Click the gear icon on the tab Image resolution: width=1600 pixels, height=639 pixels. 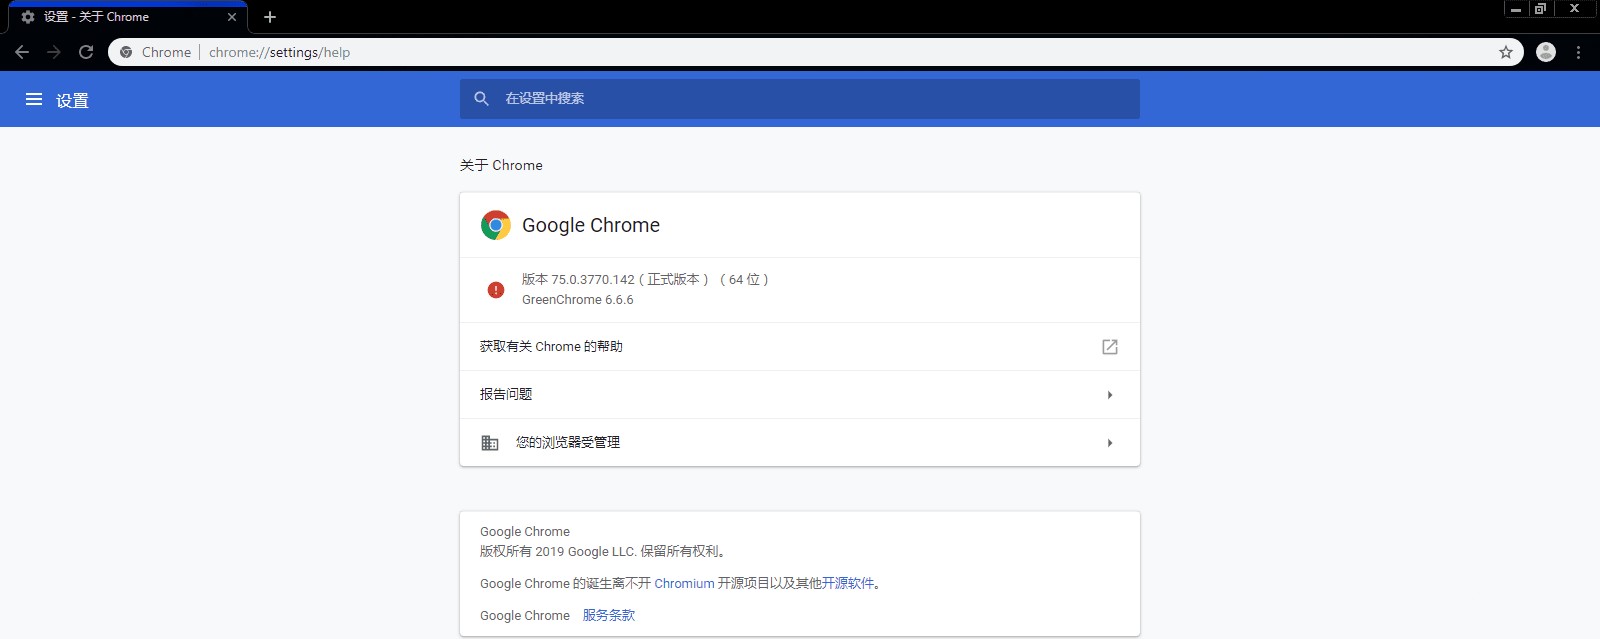[x=28, y=17]
